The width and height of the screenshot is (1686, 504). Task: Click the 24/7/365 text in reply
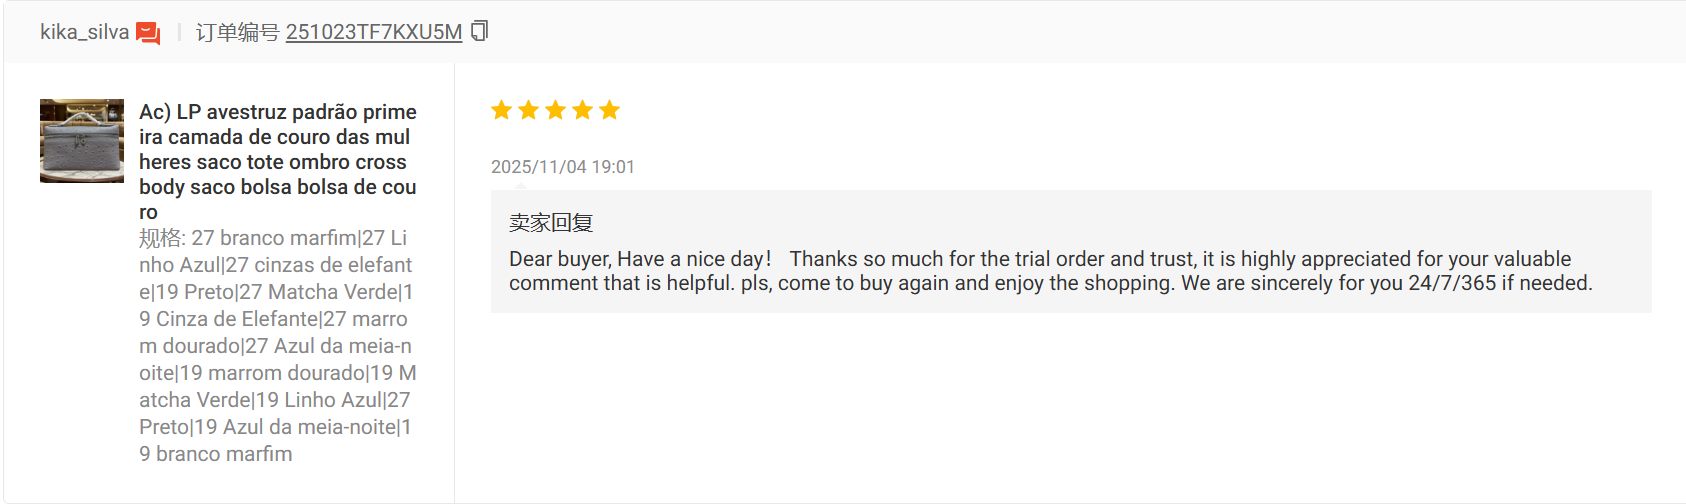1452,283
